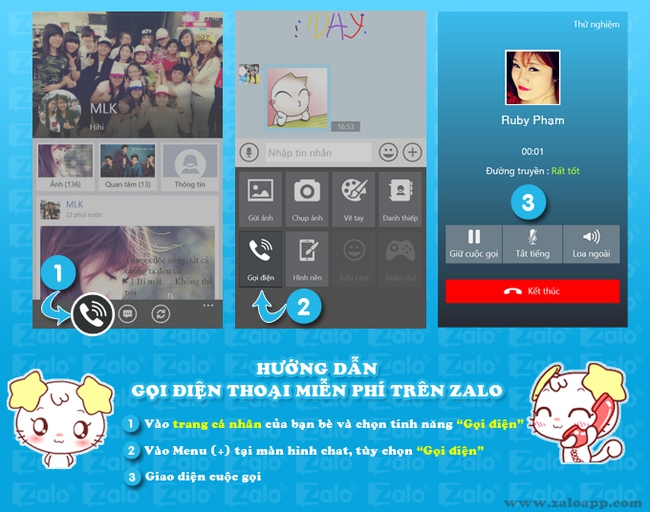The image size is (650, 512).
Task: Tap the 22 phút trước post time
Action: coord(83,215)
